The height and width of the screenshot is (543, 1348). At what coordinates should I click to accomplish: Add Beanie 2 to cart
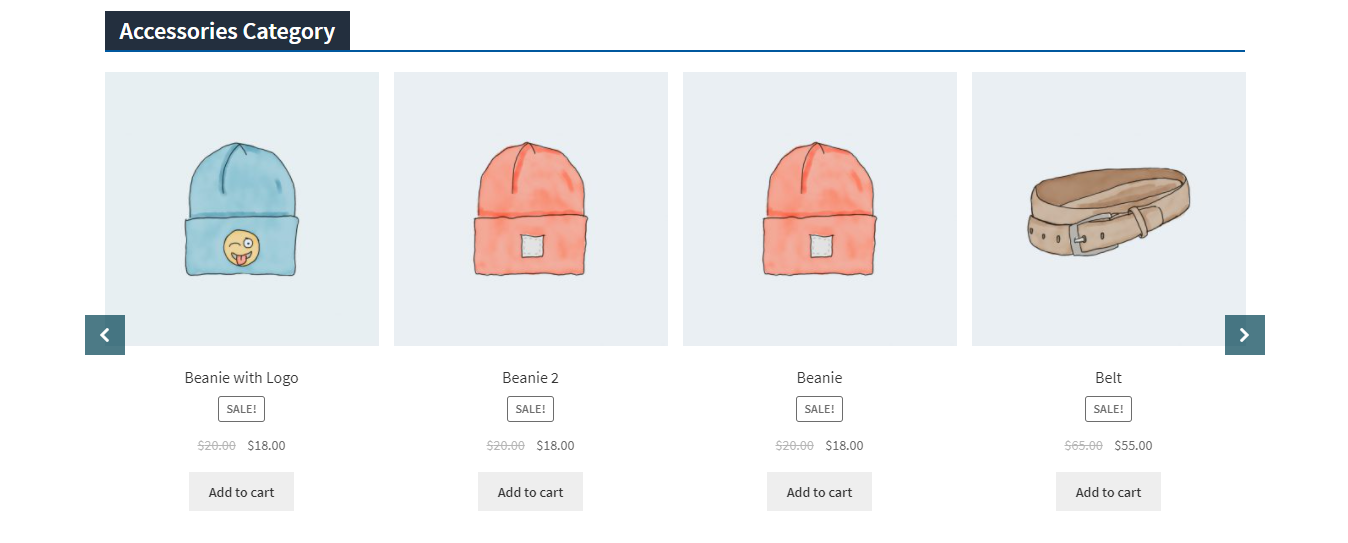531,492
